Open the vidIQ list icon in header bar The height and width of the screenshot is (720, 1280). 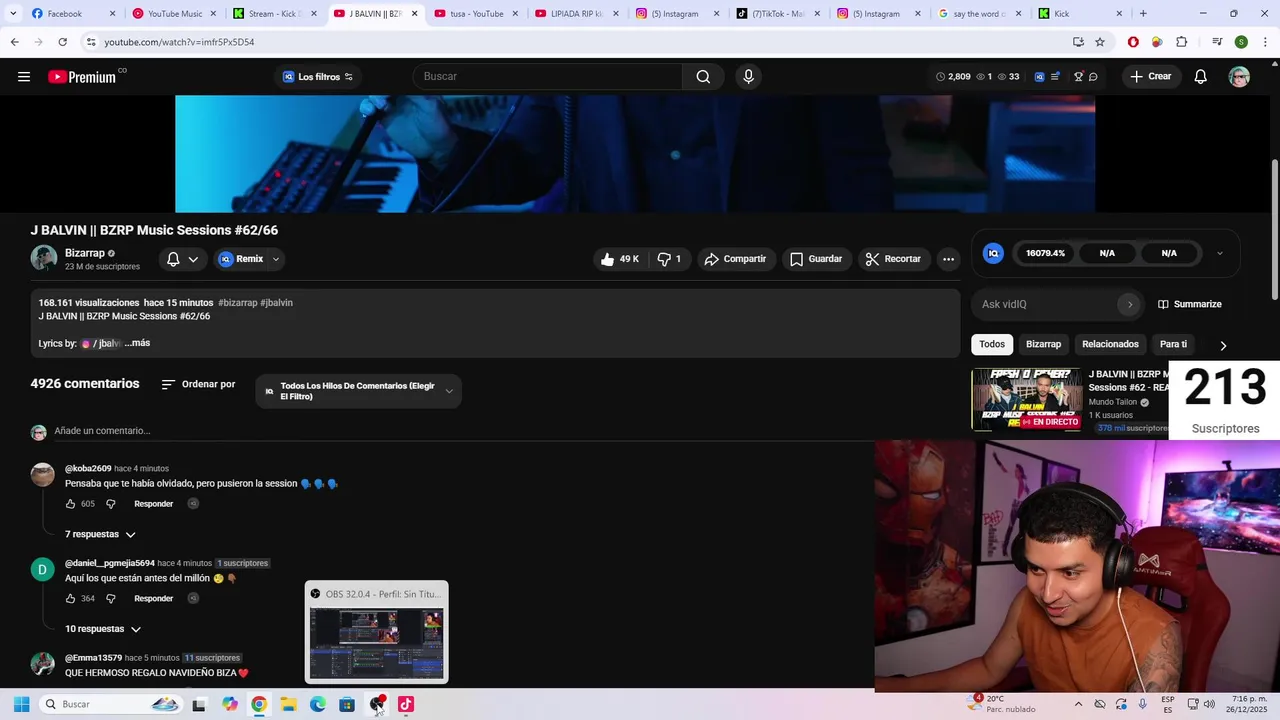[1055, 77]
